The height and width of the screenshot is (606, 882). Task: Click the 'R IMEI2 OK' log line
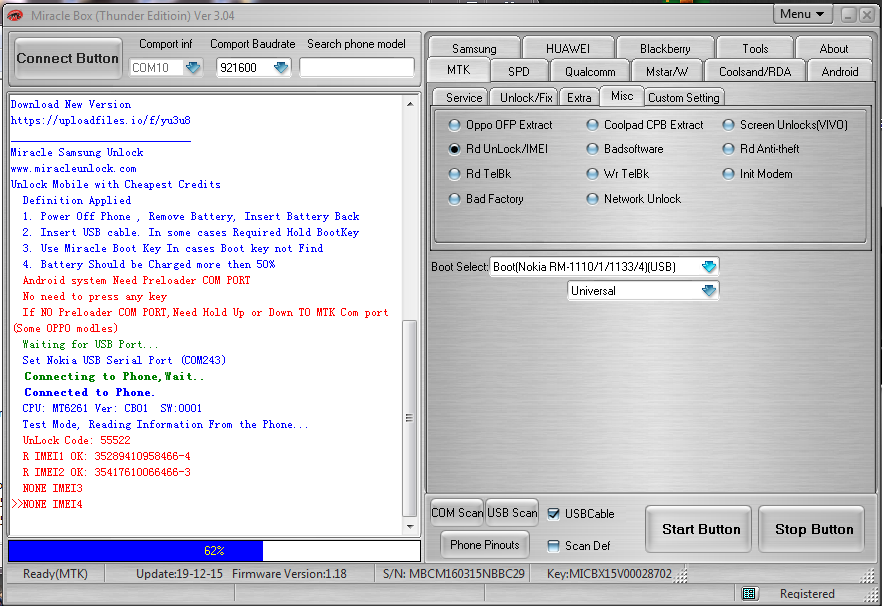(x=107, y=472)
